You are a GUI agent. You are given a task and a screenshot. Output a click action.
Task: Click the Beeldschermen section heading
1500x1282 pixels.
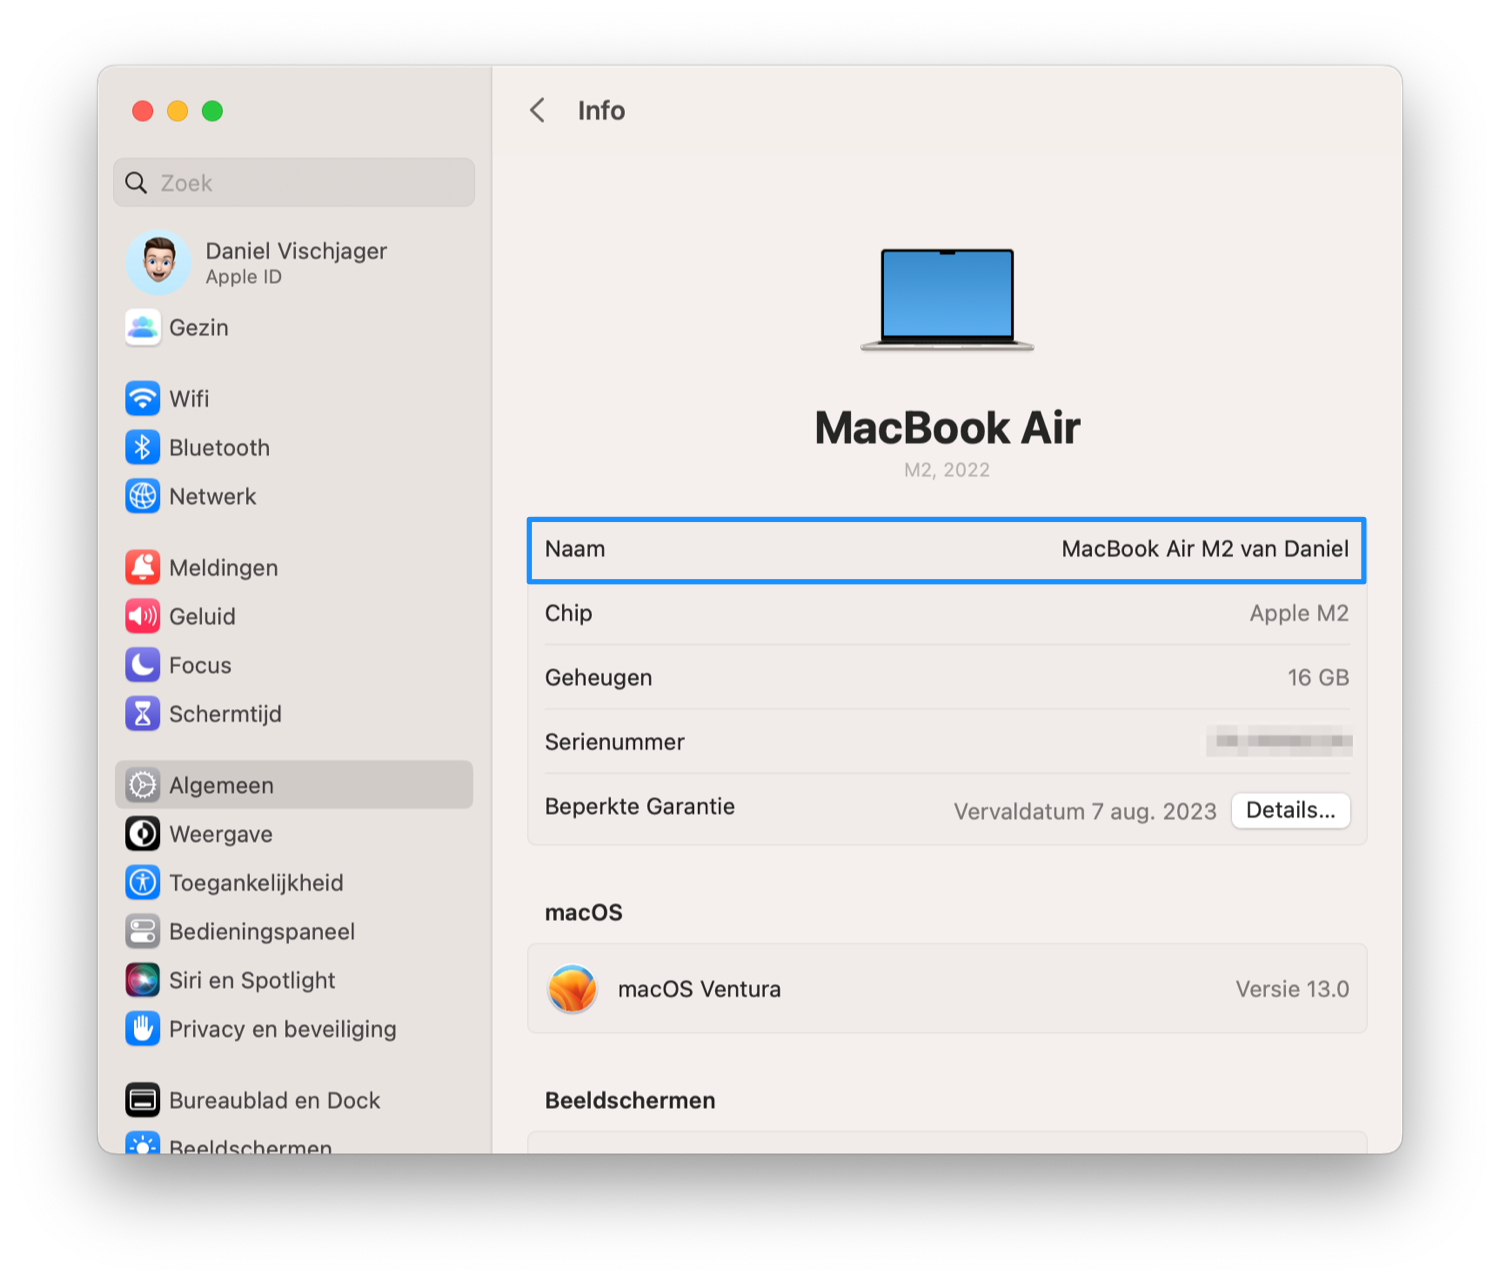(630, 1101)
